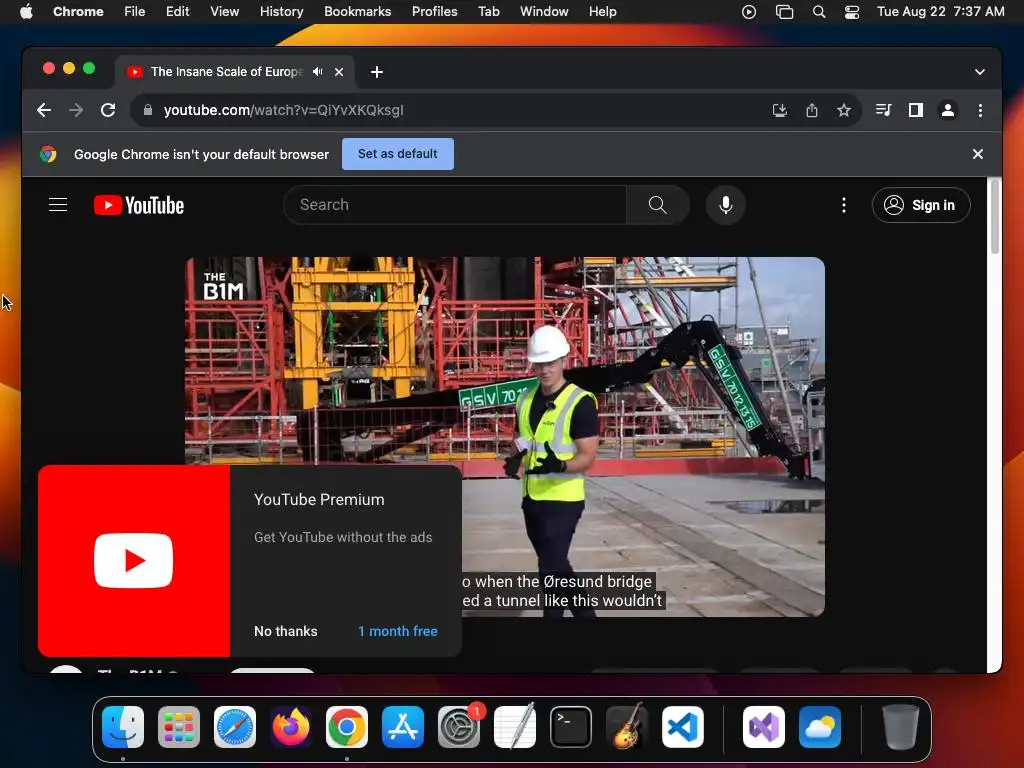Image resolution: width=1024 pixels, height=768 pixels.
Task: Open a new tab with plus
Action: coord(377,72)
